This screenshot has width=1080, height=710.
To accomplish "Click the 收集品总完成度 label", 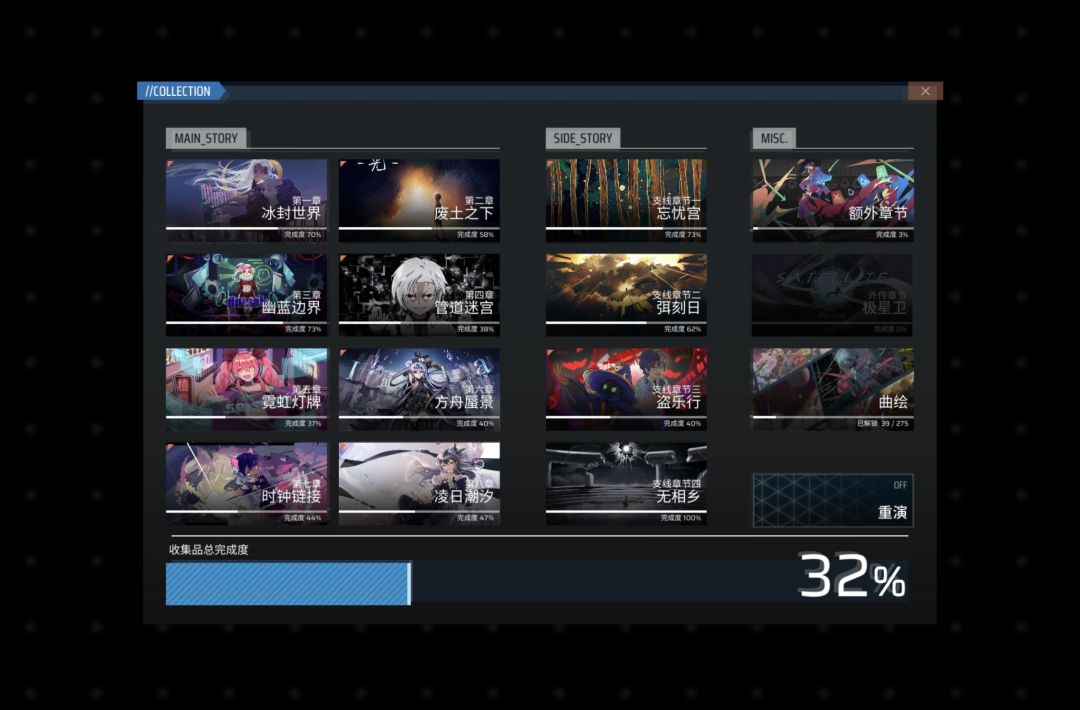I will (x=209, y=550).
